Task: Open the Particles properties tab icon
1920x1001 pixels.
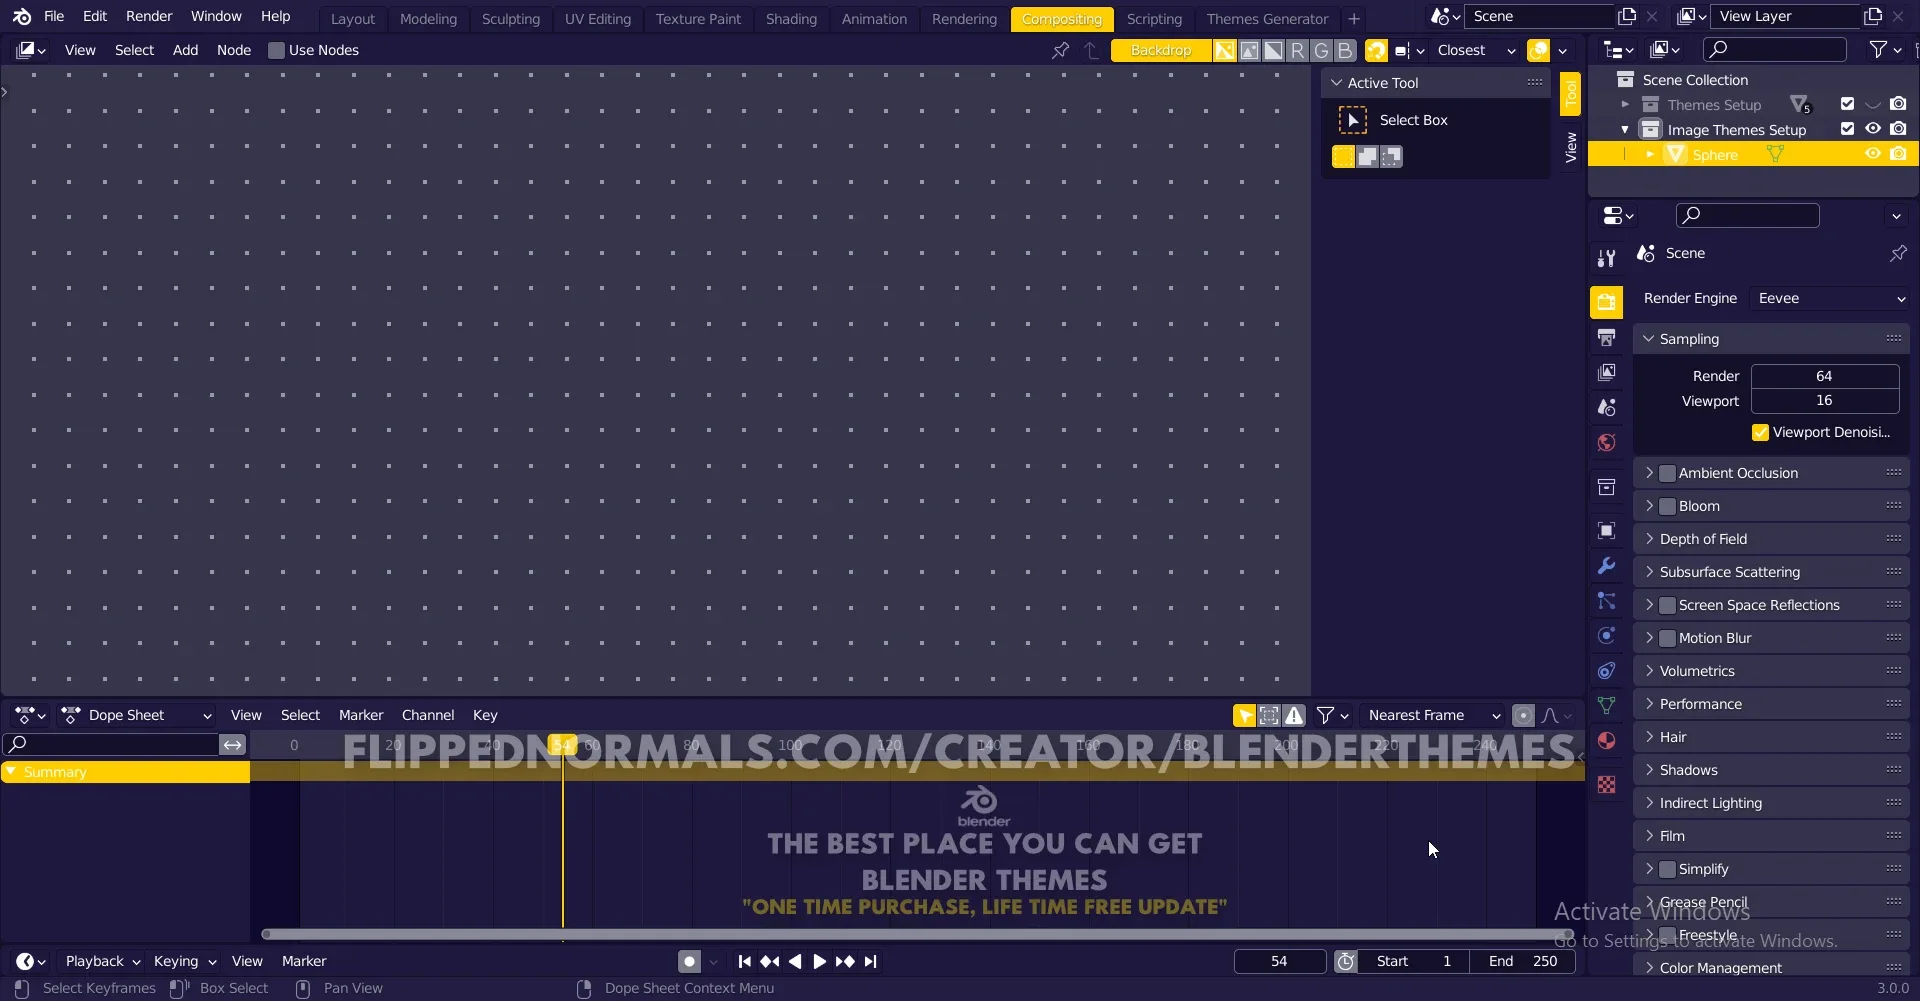Action: (x=1606, y=600)
